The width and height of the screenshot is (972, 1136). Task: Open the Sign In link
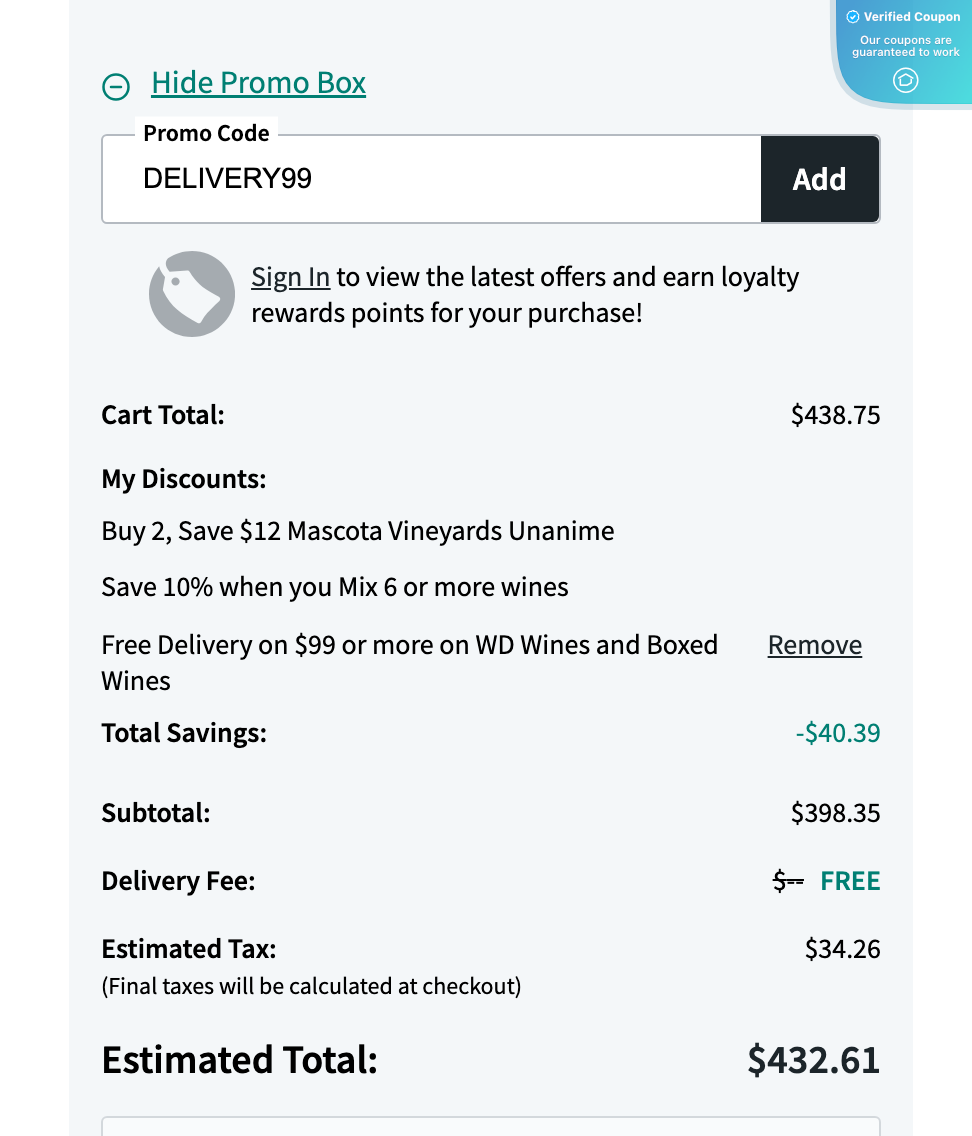pyautogui.click(x=290, y=277)
